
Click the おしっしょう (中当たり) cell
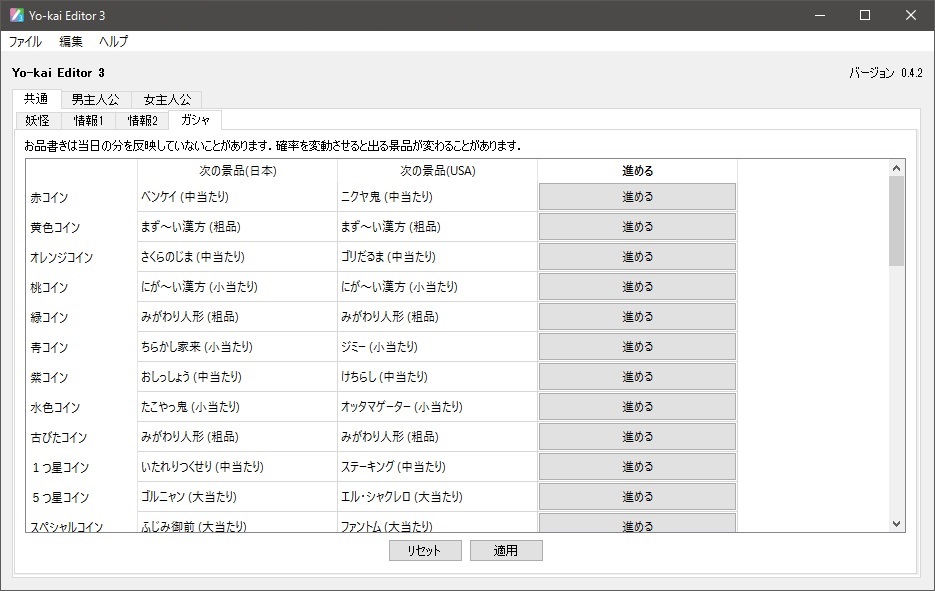click(237, 377)
